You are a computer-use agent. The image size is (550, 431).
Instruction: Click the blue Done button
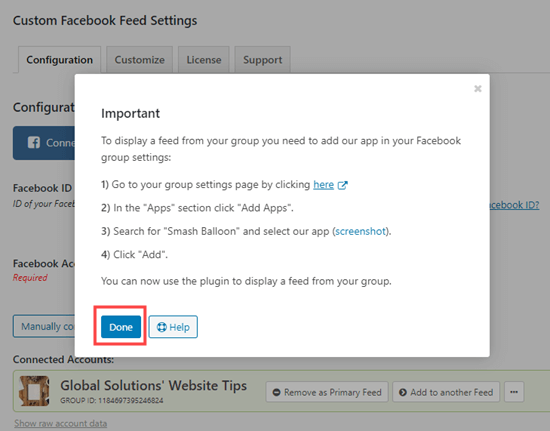tap(121, 327)
